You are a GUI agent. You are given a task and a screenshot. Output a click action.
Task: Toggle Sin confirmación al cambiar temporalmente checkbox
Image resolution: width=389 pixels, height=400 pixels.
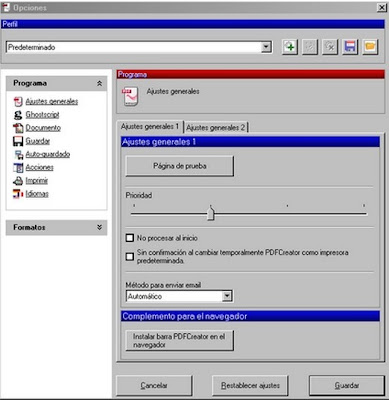click(130, 256)
